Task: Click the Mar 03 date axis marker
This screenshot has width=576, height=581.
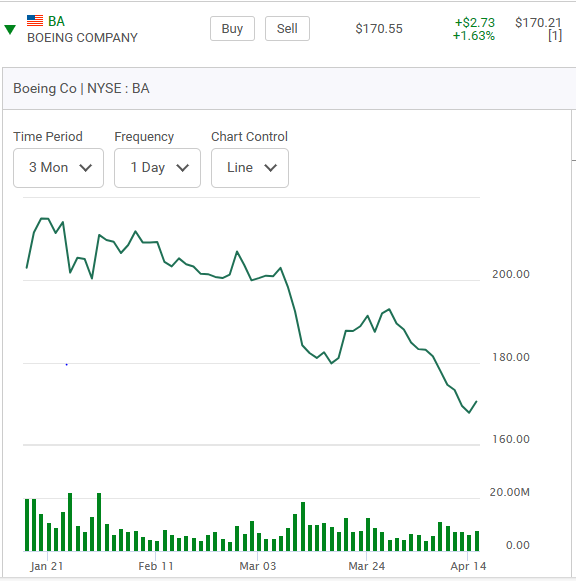Action: click(258, 566)
